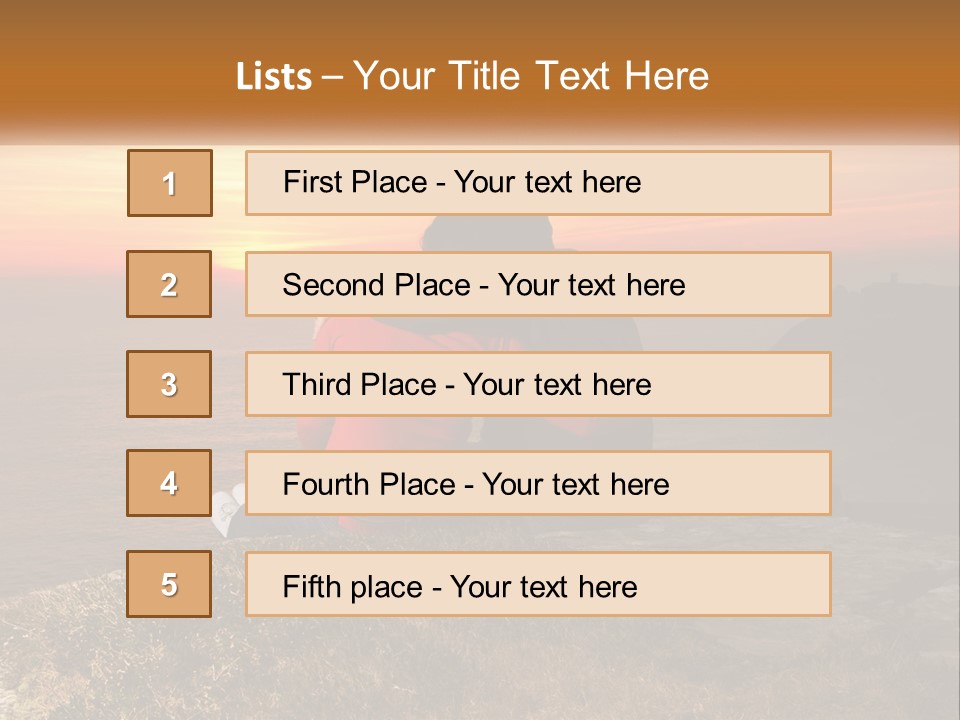960x720 pixels.
Task: Click the number 1 box
Action: point(170,183)
